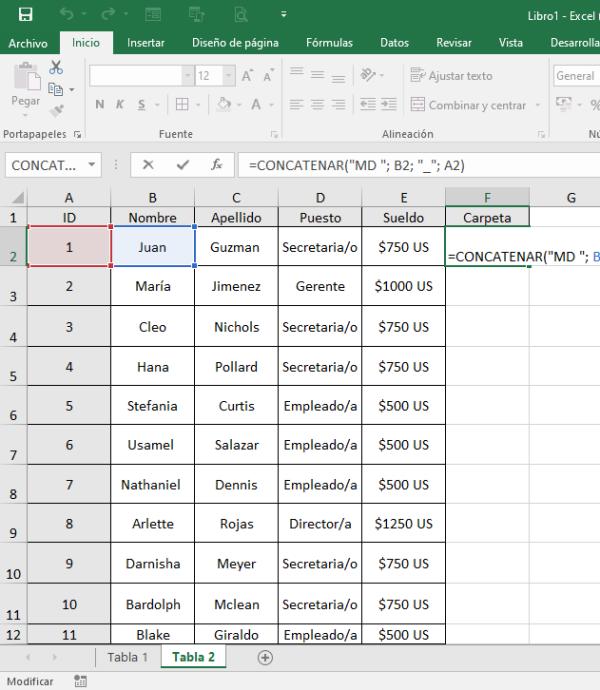This screenshot has width=600, height=690.
Task: Open the font size dropdown
Action: tap(228, 76)
